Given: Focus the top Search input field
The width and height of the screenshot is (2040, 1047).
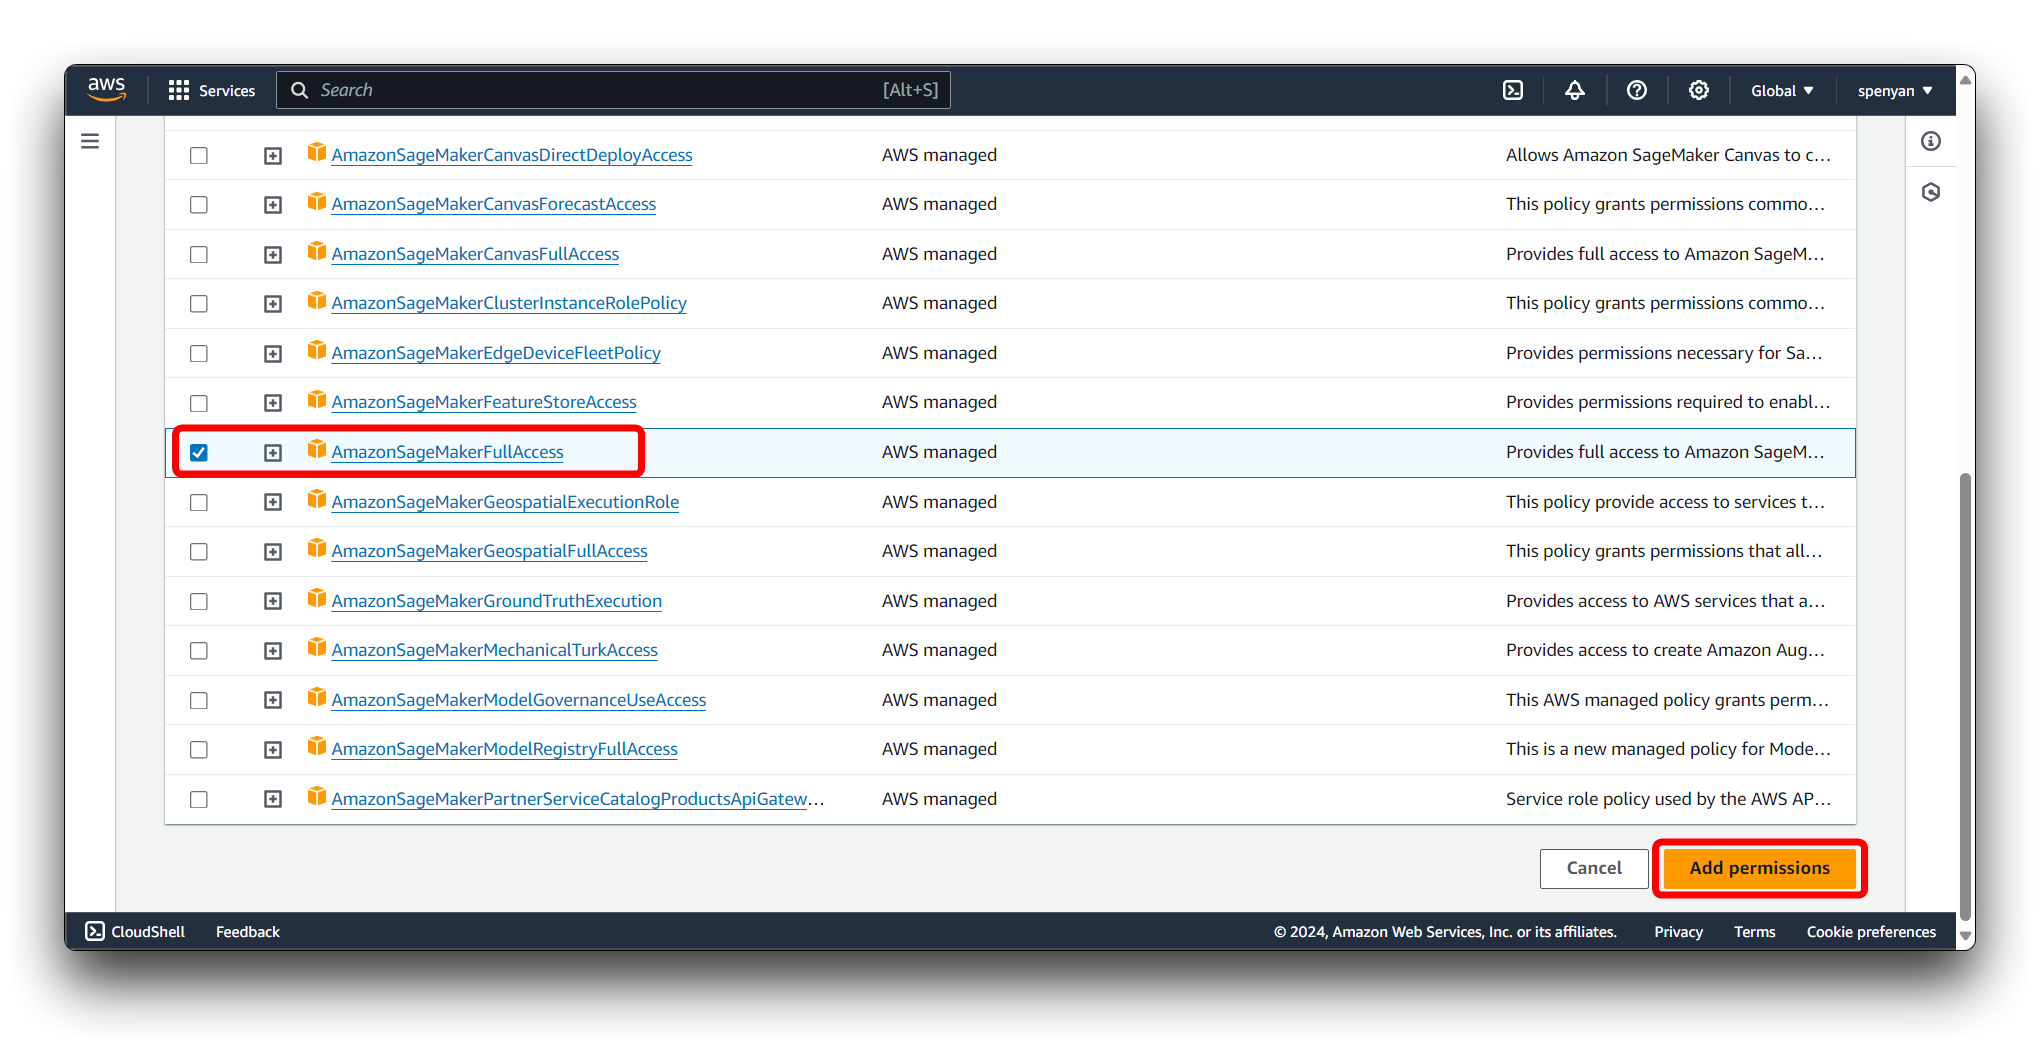Looking at the screenshot, I should point(613,90).
